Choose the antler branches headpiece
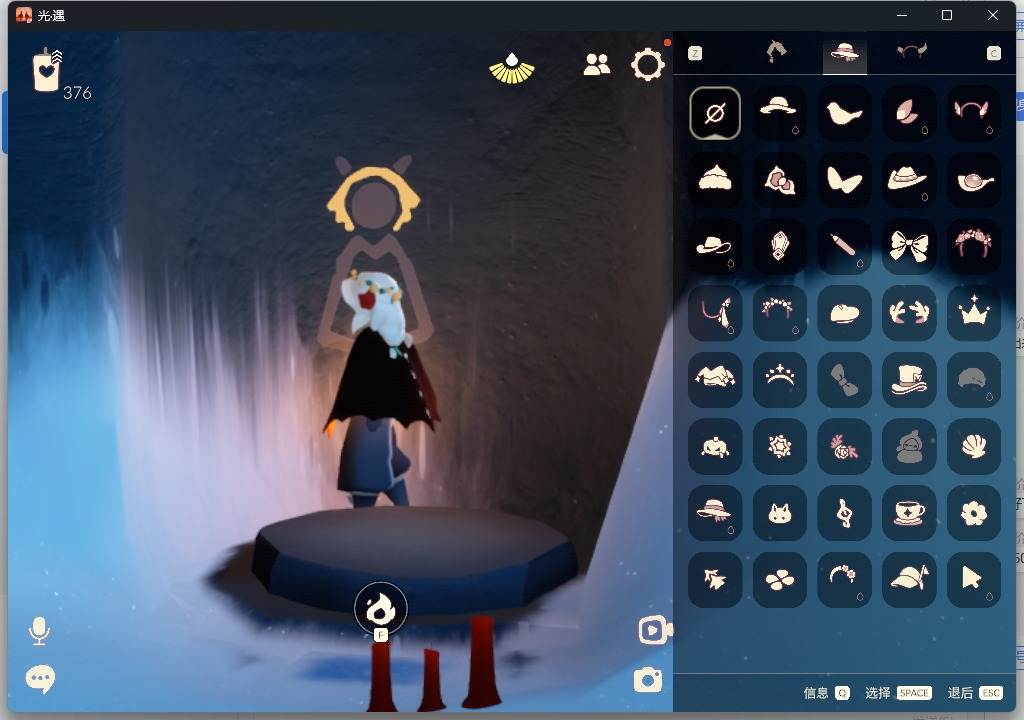 (x=908, y=313)
